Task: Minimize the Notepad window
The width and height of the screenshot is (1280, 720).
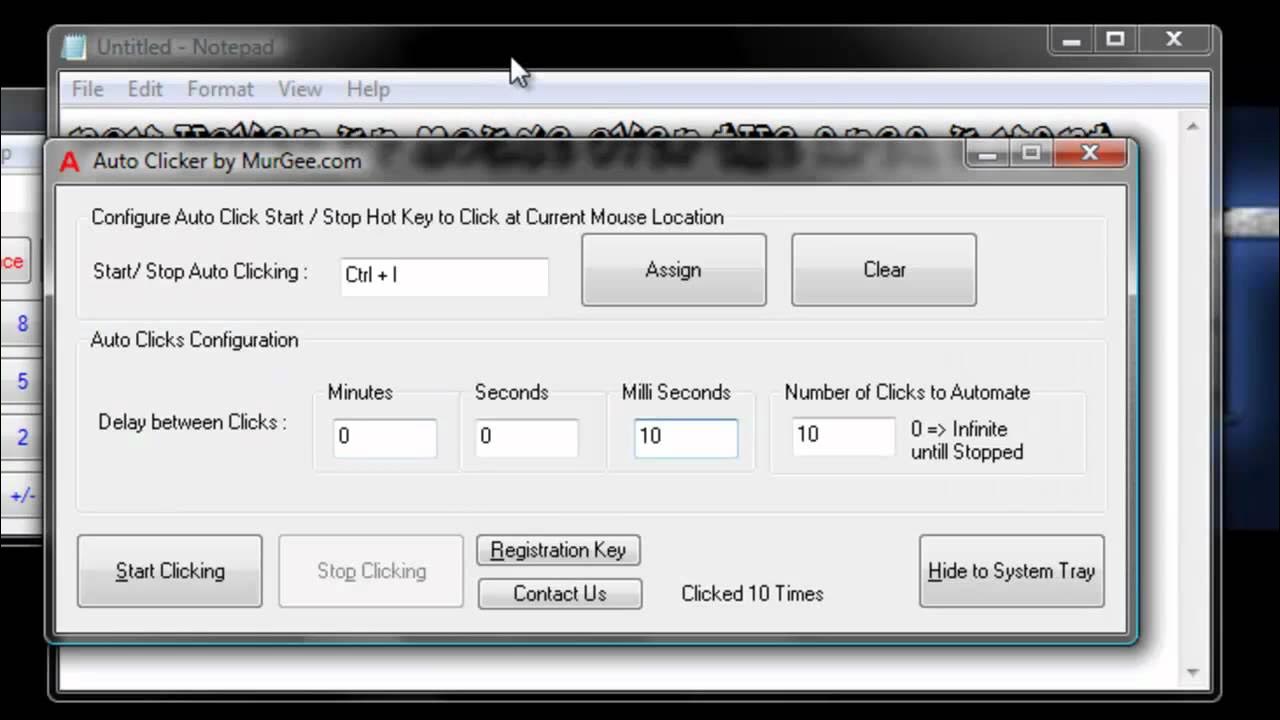Action: click(1072, 40)
